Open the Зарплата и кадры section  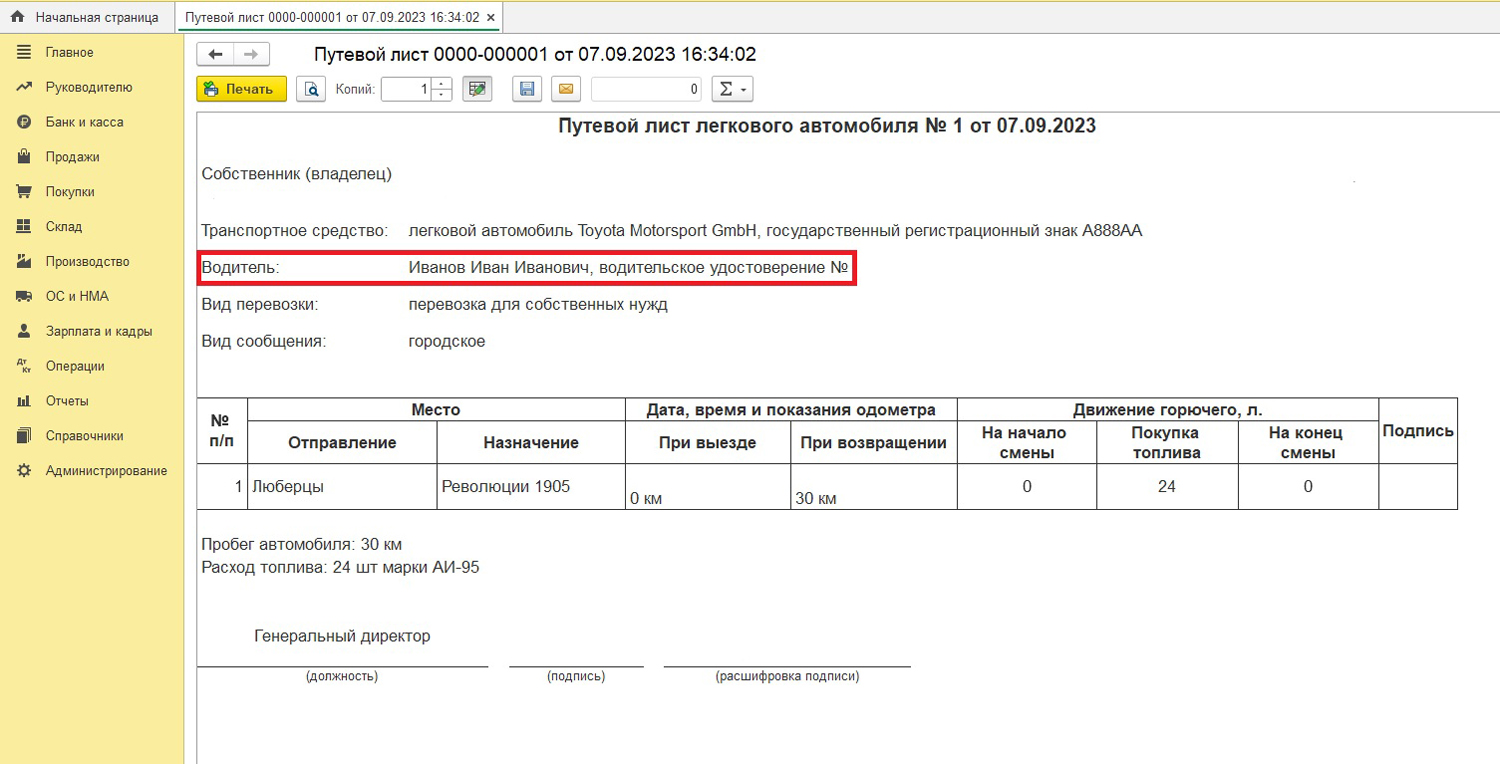99,331
